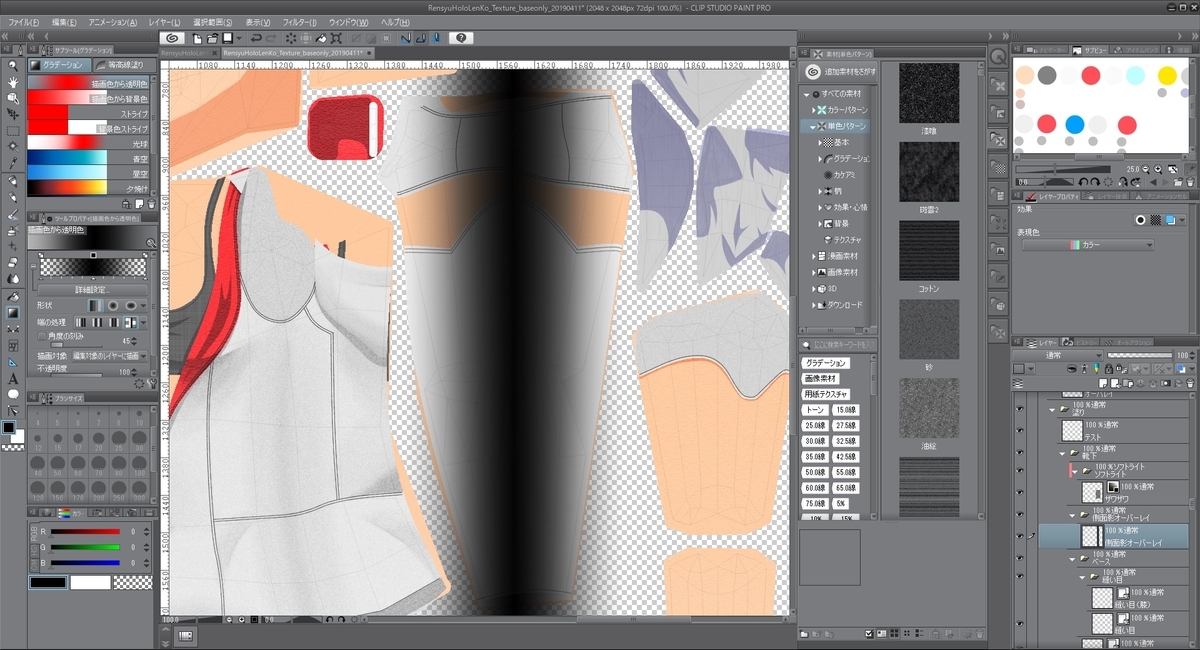1200x650 pixels.
Task: Click rotate left icon in Sub View
Action: tap(1083, 181)
